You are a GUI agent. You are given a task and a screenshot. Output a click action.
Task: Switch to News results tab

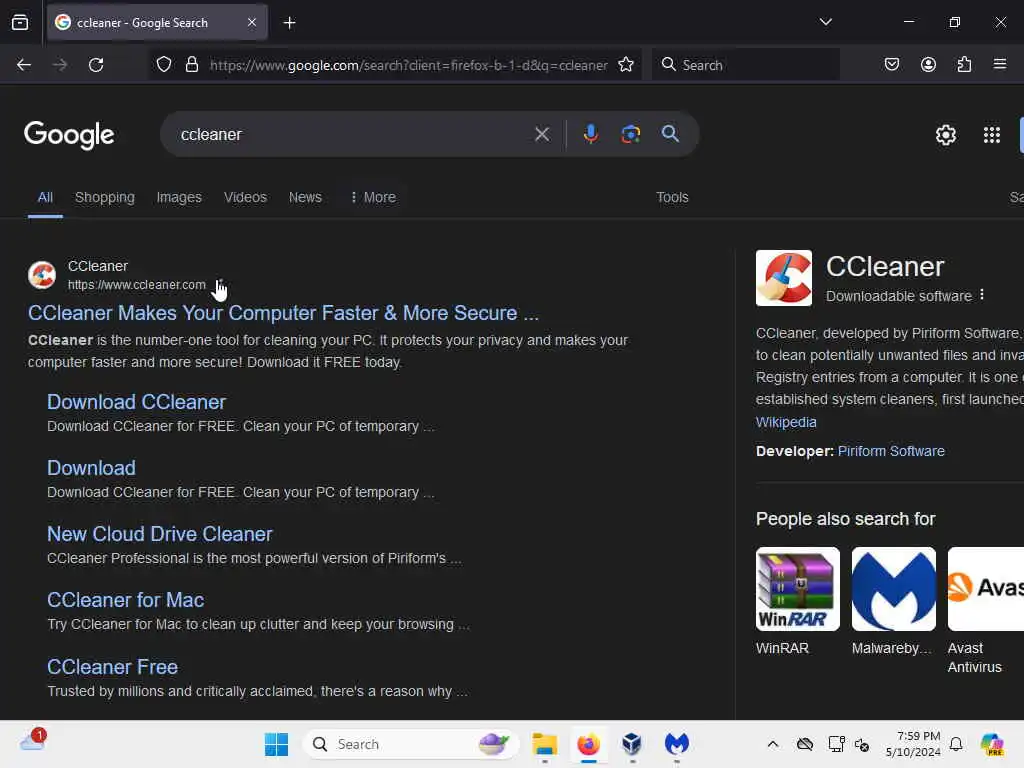click(x=305, y=197)
